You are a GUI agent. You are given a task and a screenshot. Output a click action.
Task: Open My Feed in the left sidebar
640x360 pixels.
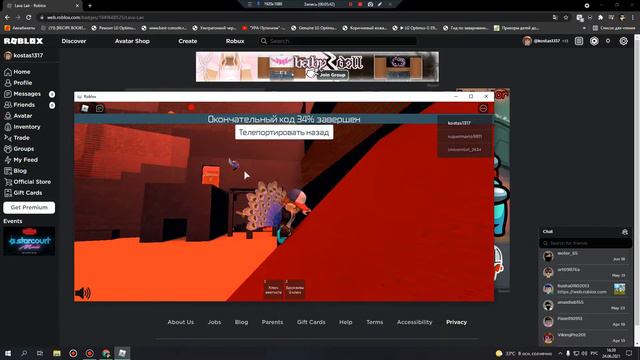click(21, 160)
